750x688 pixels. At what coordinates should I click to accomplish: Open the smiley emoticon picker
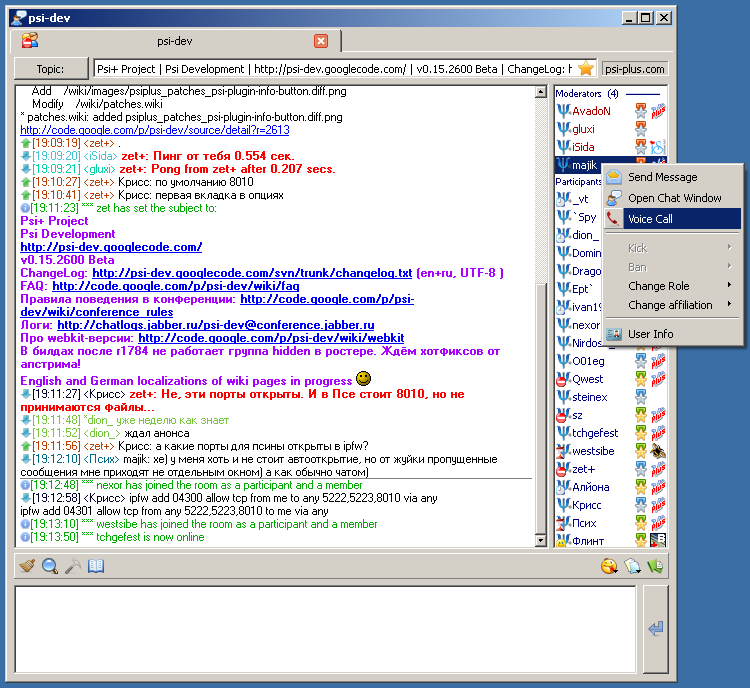609,567
